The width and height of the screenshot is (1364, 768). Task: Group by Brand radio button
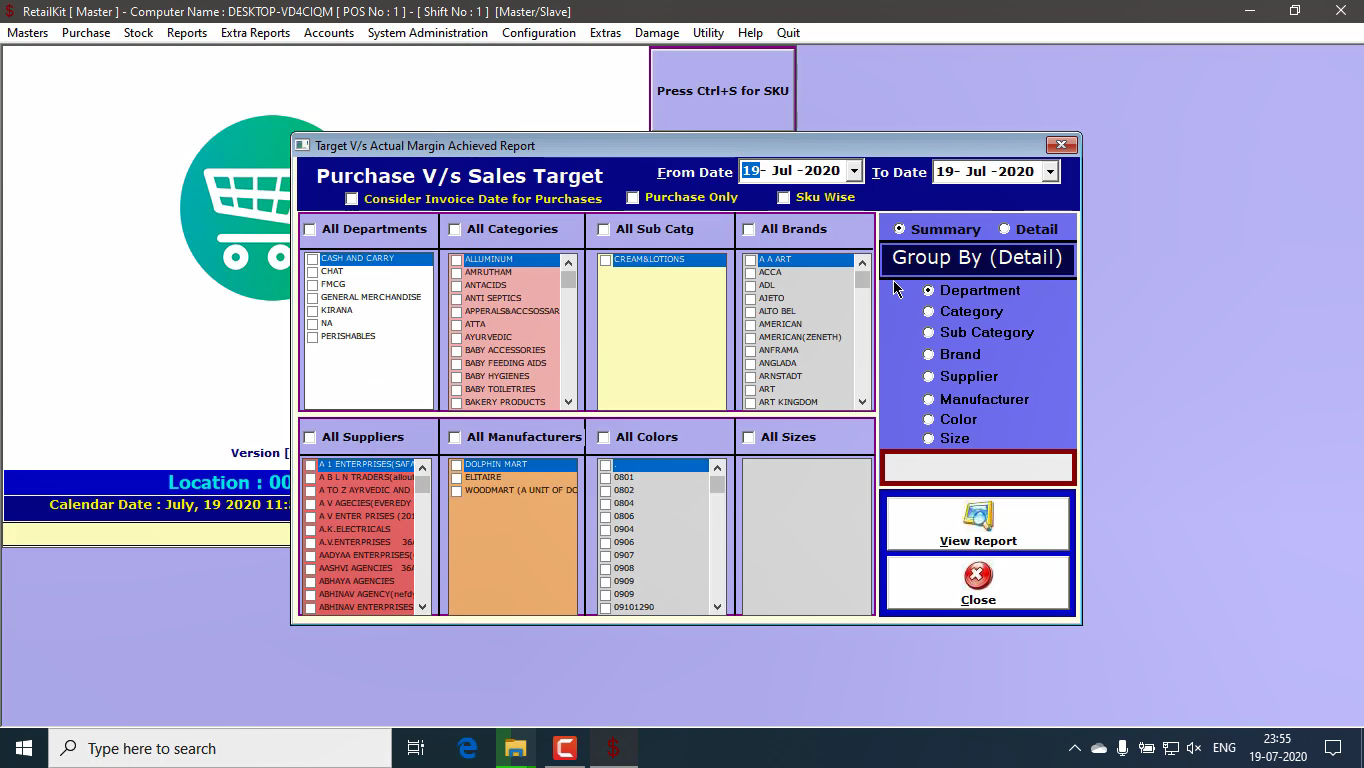tap(929, 355)
